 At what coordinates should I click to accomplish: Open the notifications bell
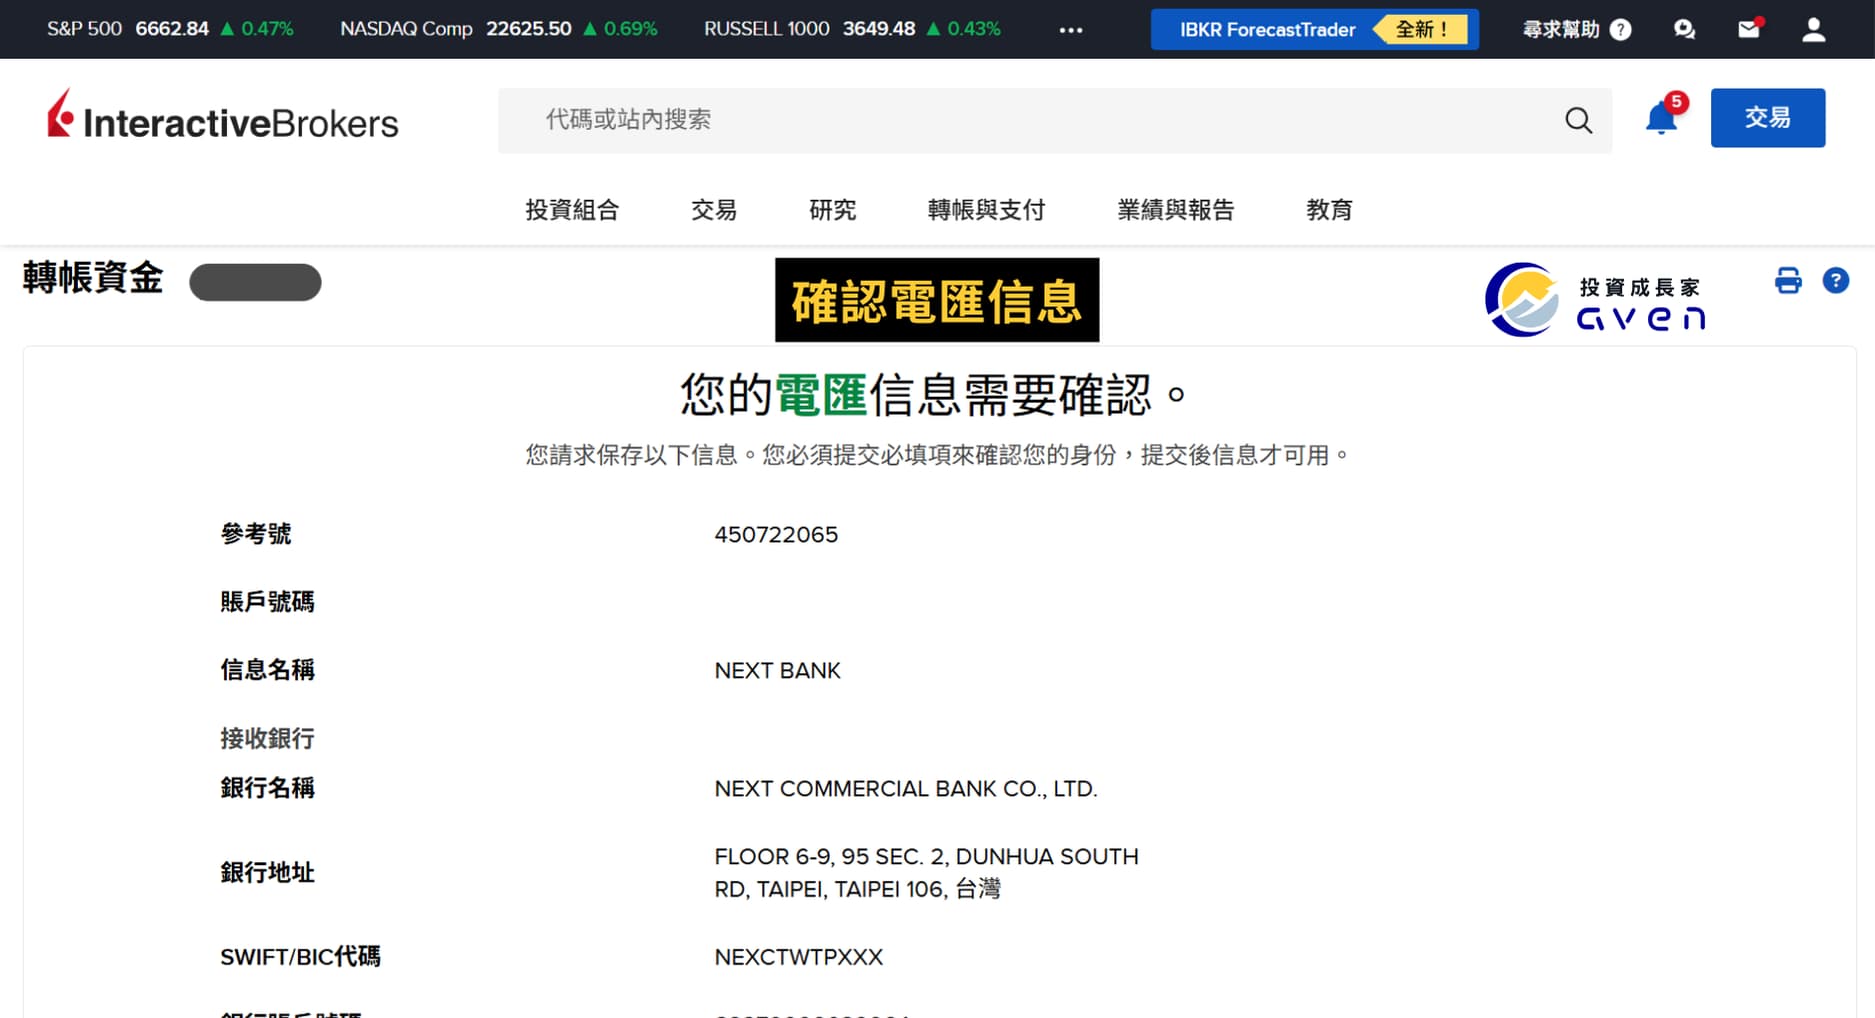pos(1661,118)
